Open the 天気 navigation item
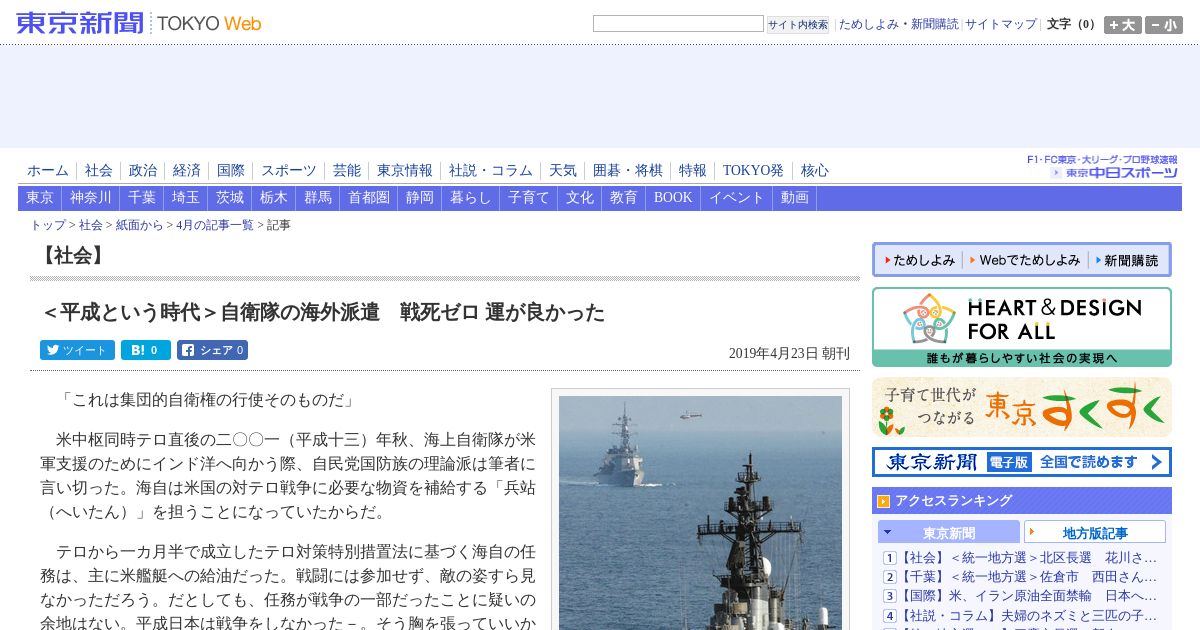 [x=563, y=171]
